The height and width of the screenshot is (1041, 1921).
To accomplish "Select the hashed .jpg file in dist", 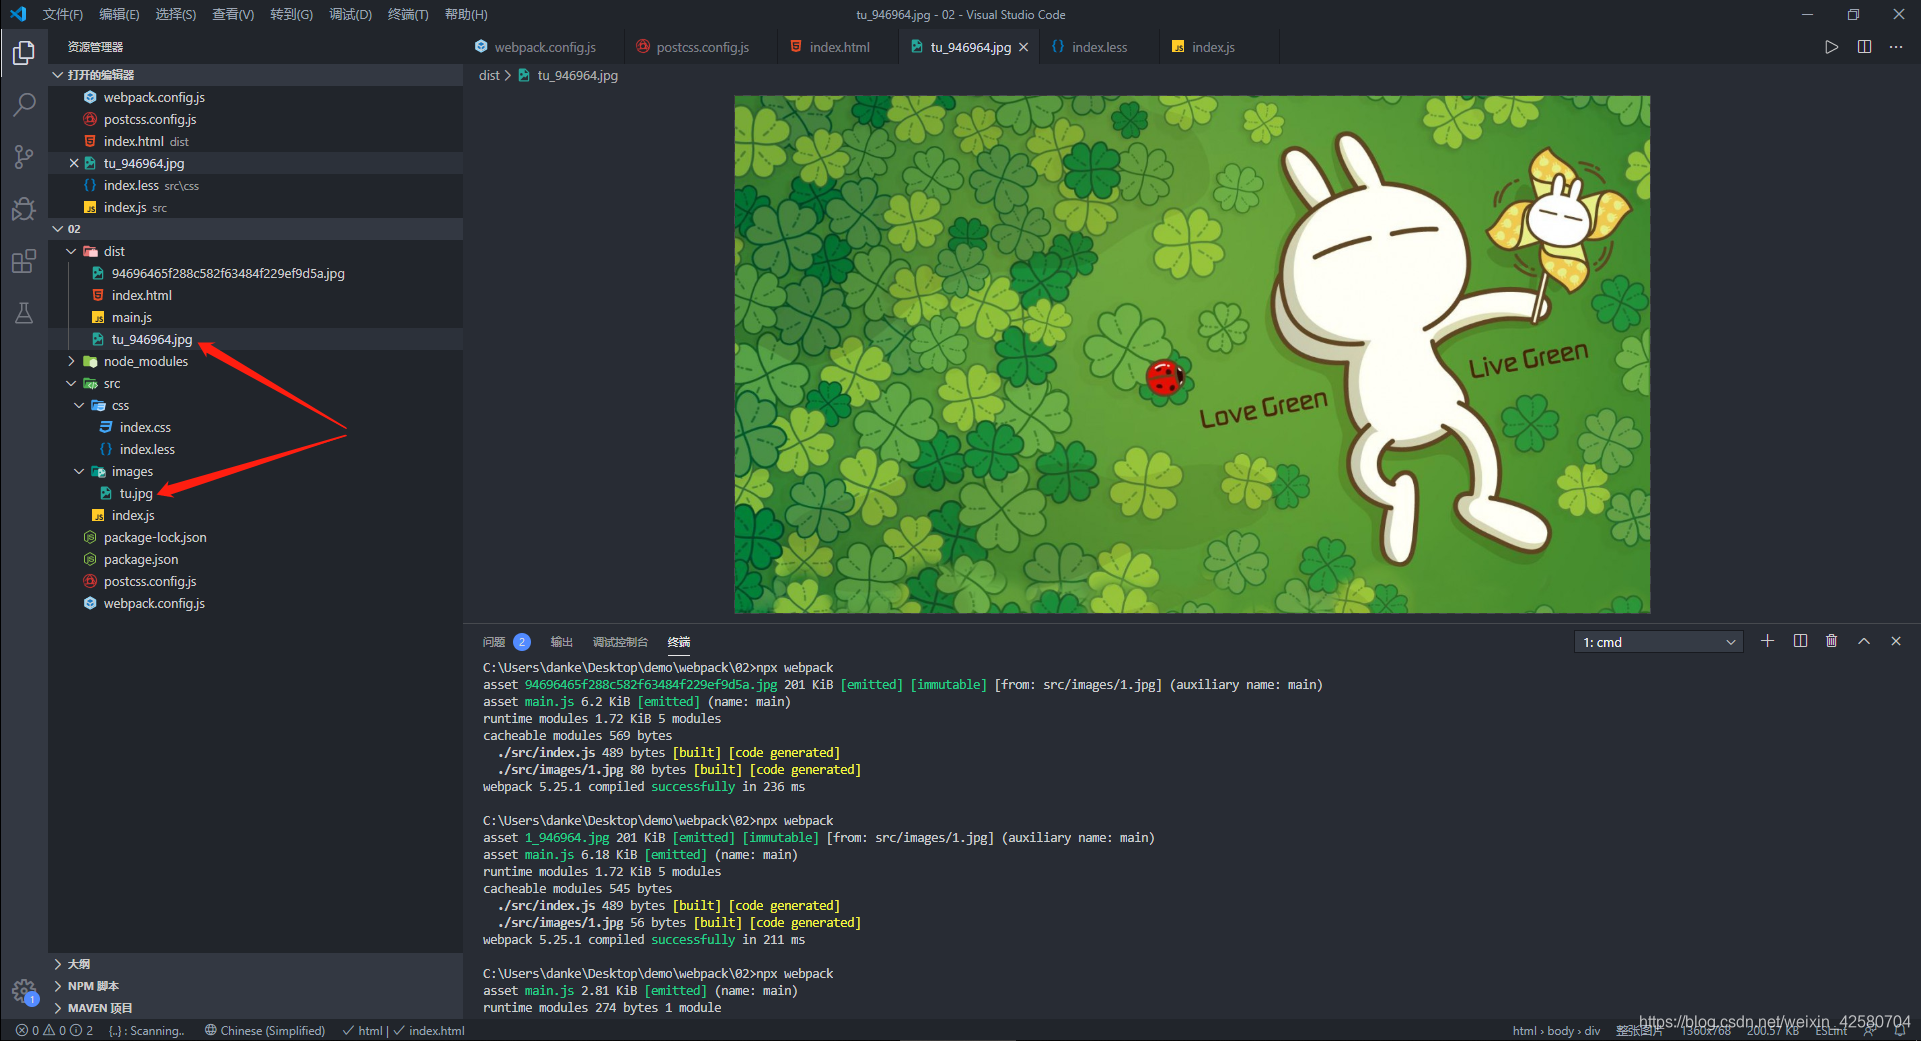I will [x=228, y=273].
